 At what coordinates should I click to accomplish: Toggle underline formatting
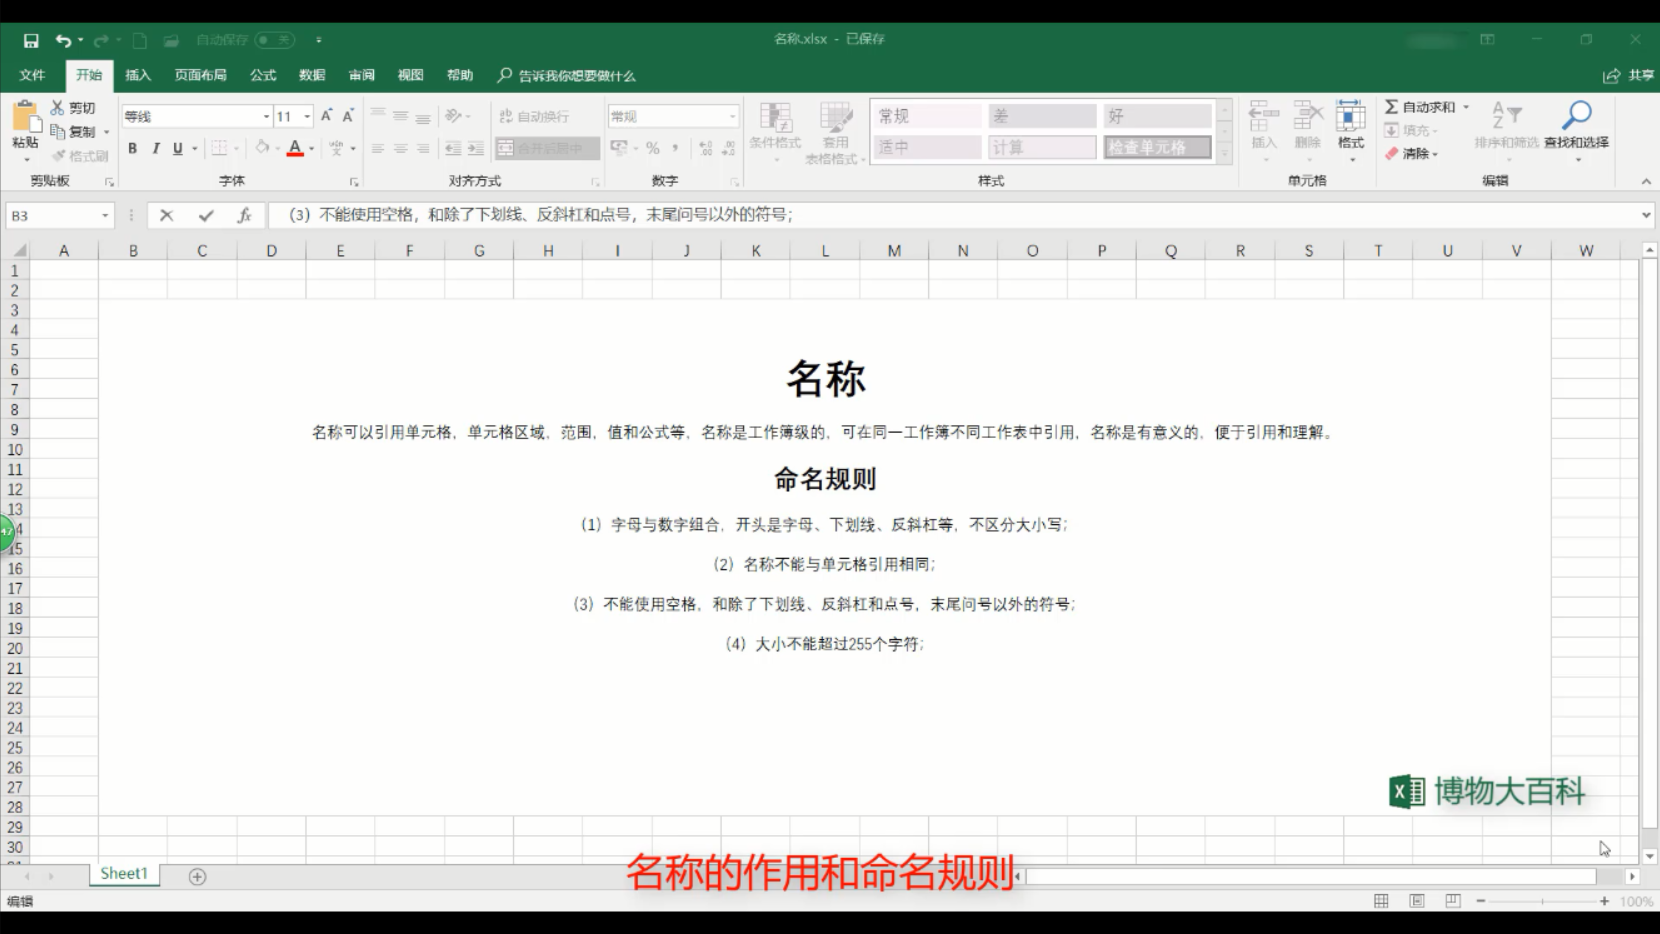pyautogui.click(x=176, y=148)
